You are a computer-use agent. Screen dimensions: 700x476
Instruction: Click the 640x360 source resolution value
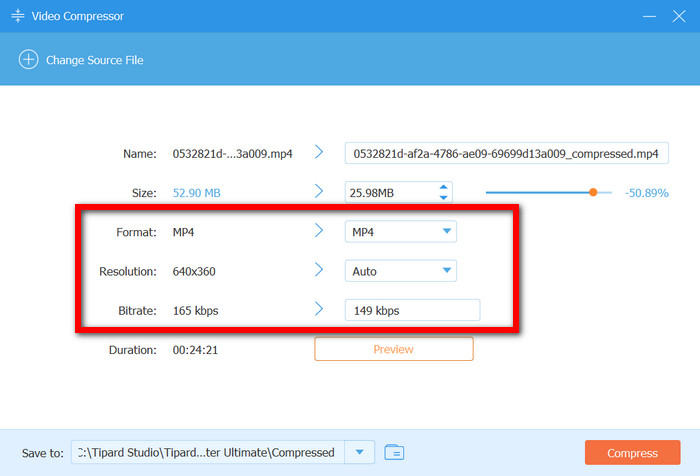[194, 271]
